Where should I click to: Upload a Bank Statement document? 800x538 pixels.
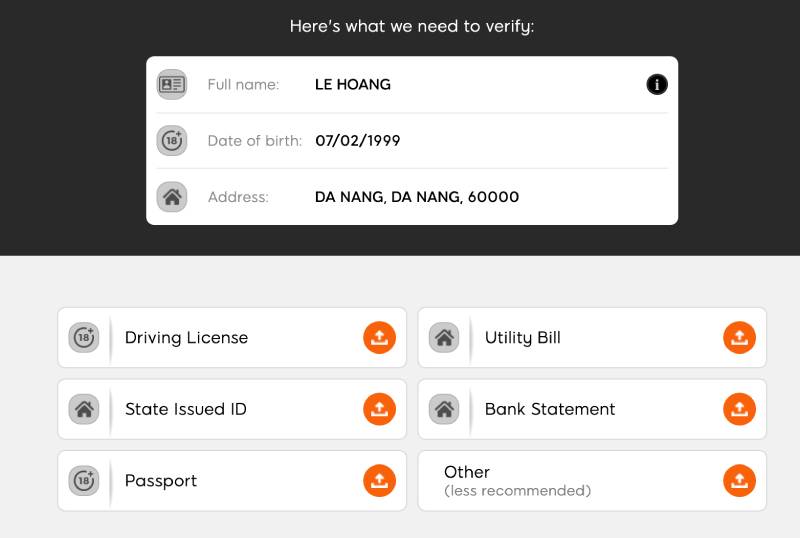[739, 409]
